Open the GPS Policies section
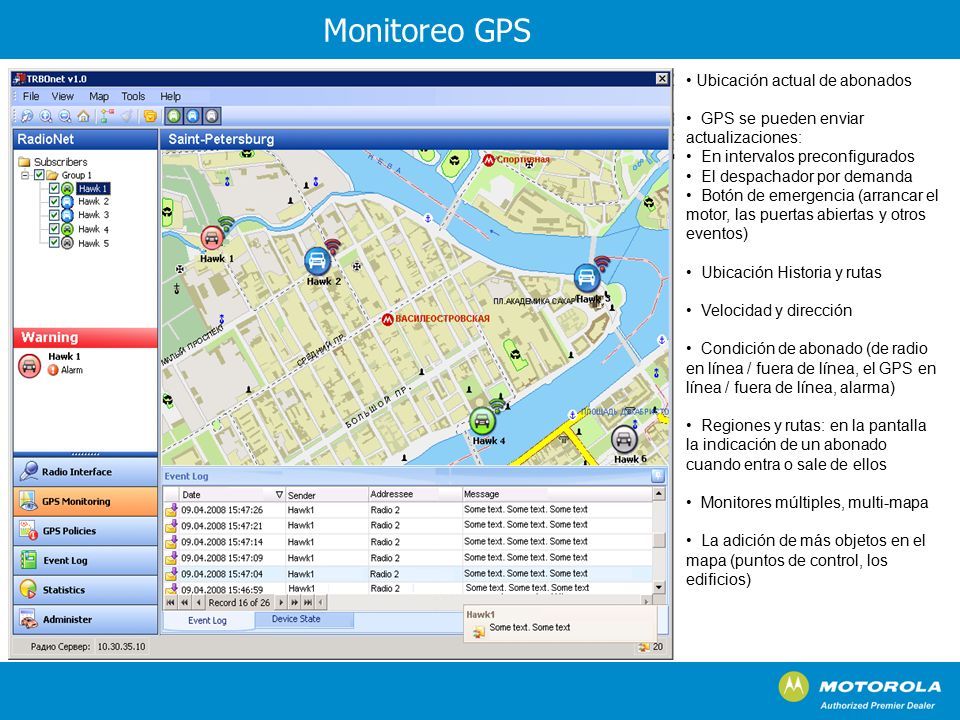The height and width of the screenshot is (720, 960). tap(85, 531)
